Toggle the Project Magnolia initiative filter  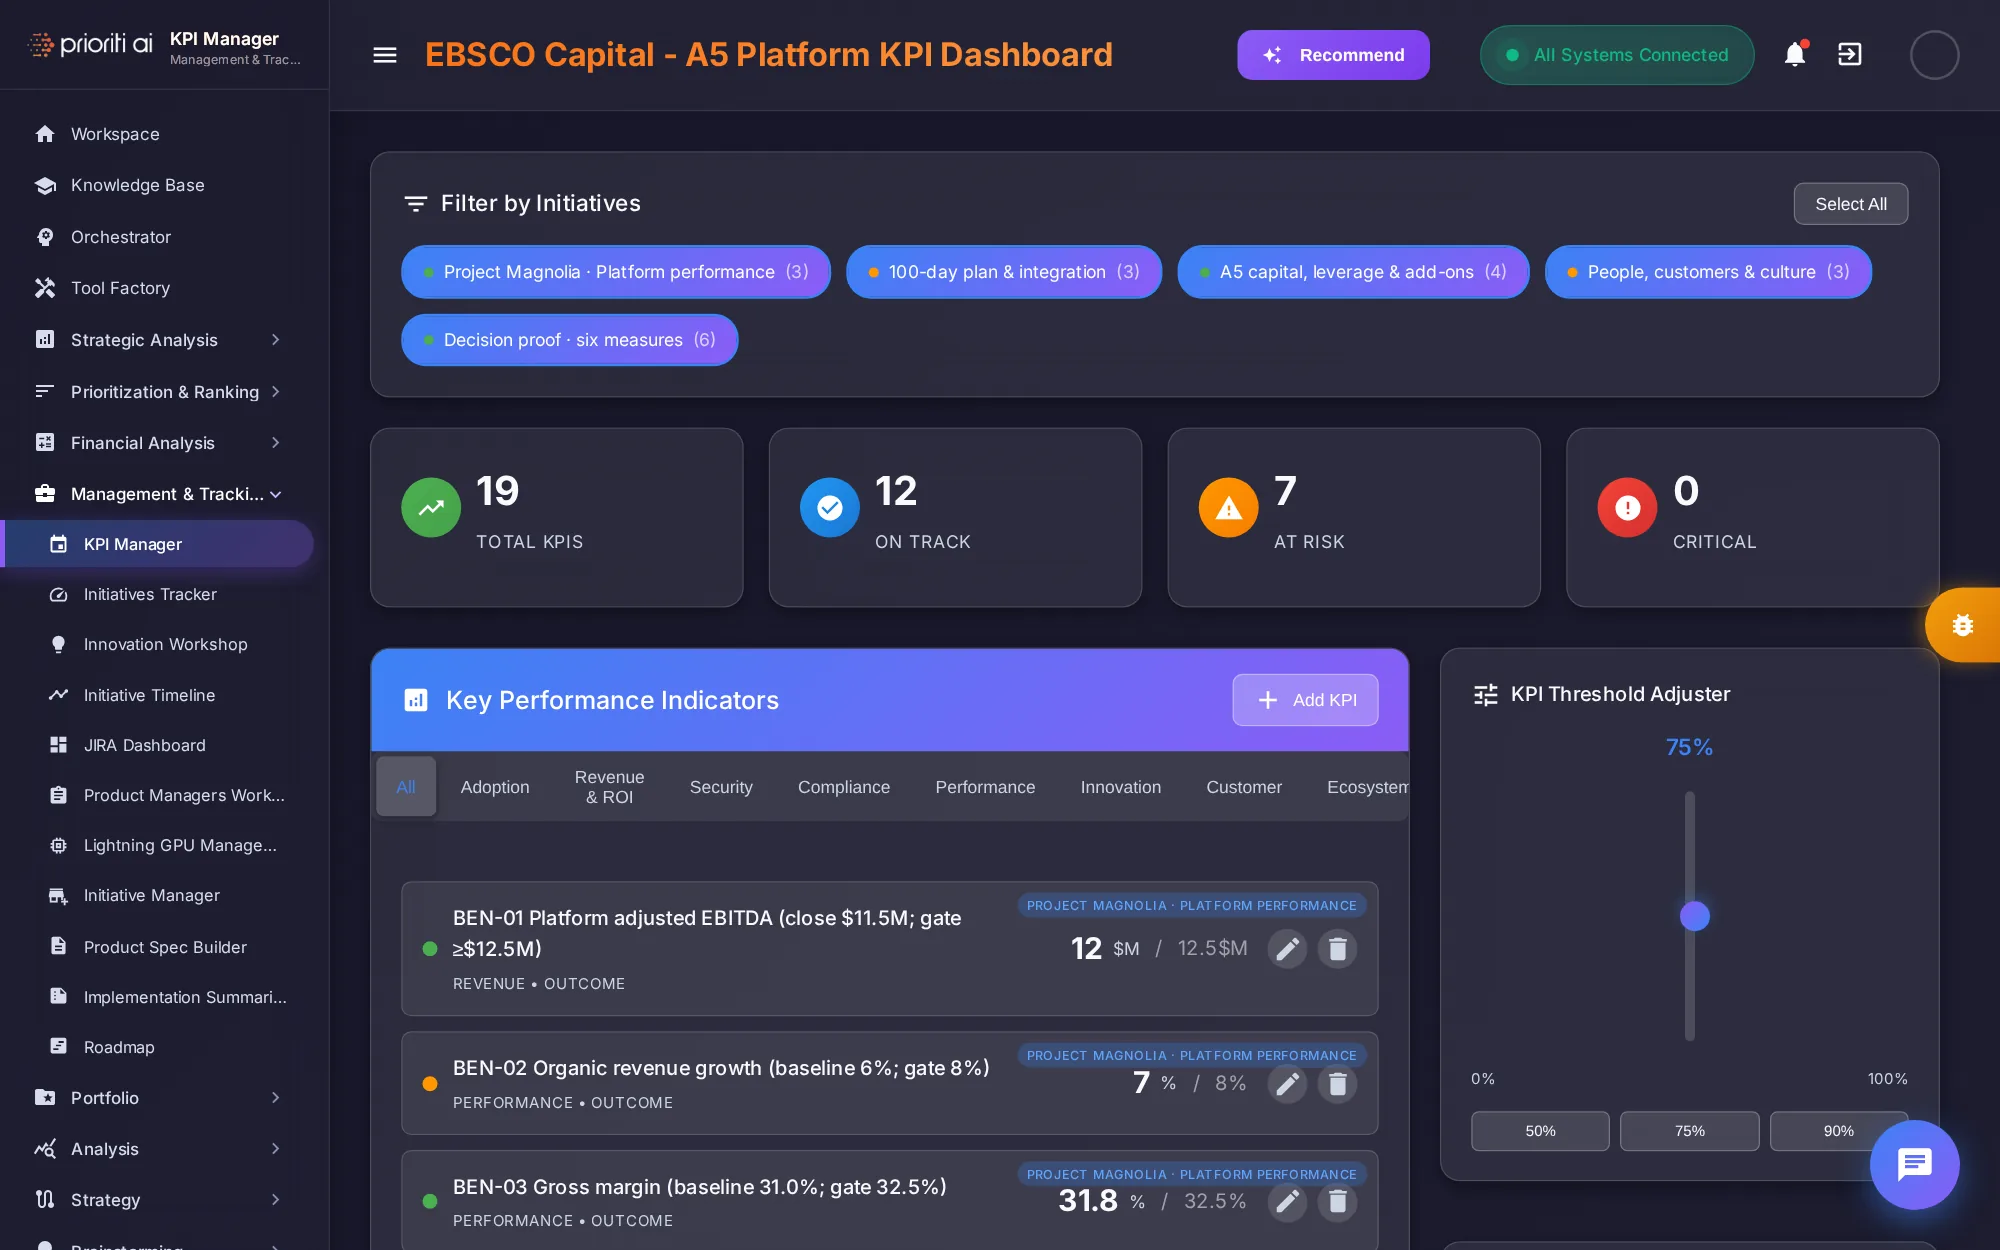pos(616,272)
